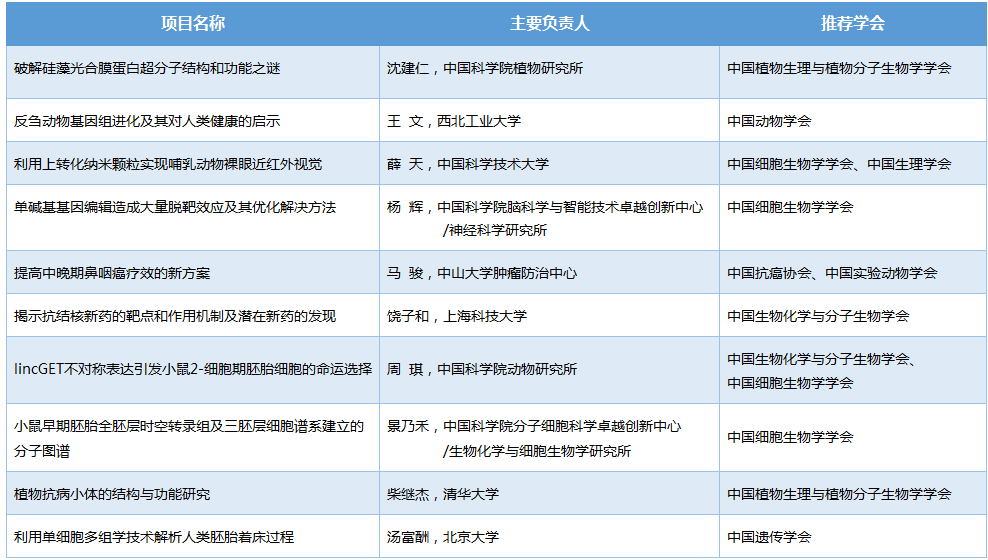Click person cell 薛天，中国科学技术大学
This screenshot has width=988, height=560.
[x=468, y=164]
